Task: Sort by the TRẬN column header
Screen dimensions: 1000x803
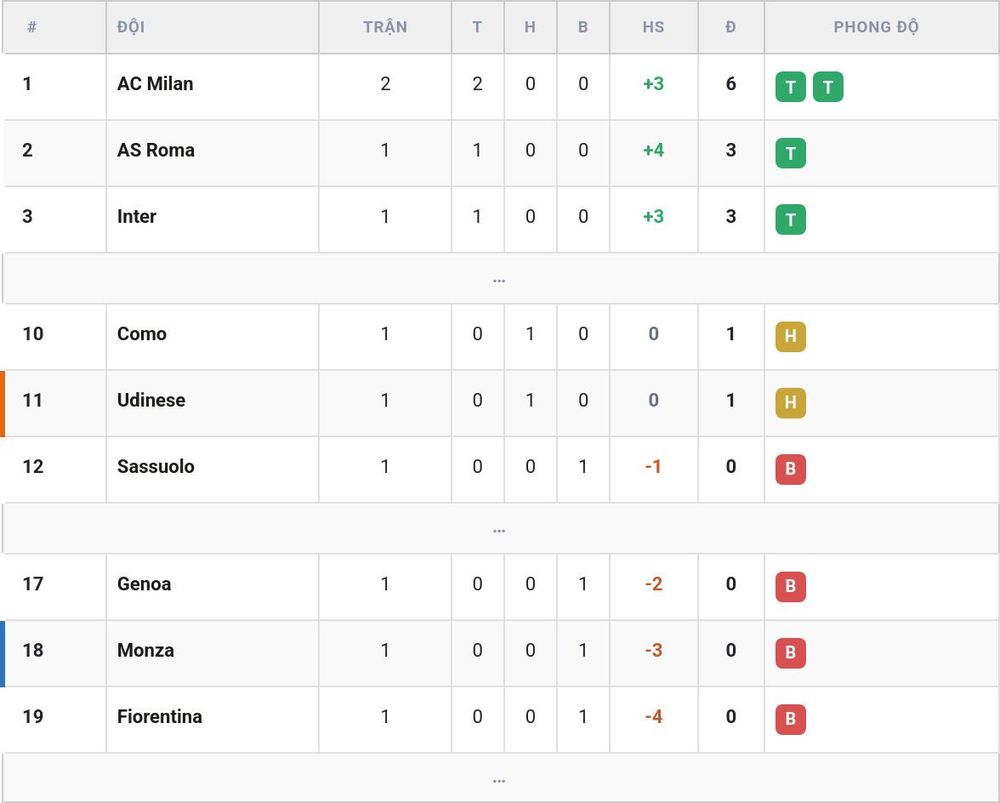Action: (385, 27)
